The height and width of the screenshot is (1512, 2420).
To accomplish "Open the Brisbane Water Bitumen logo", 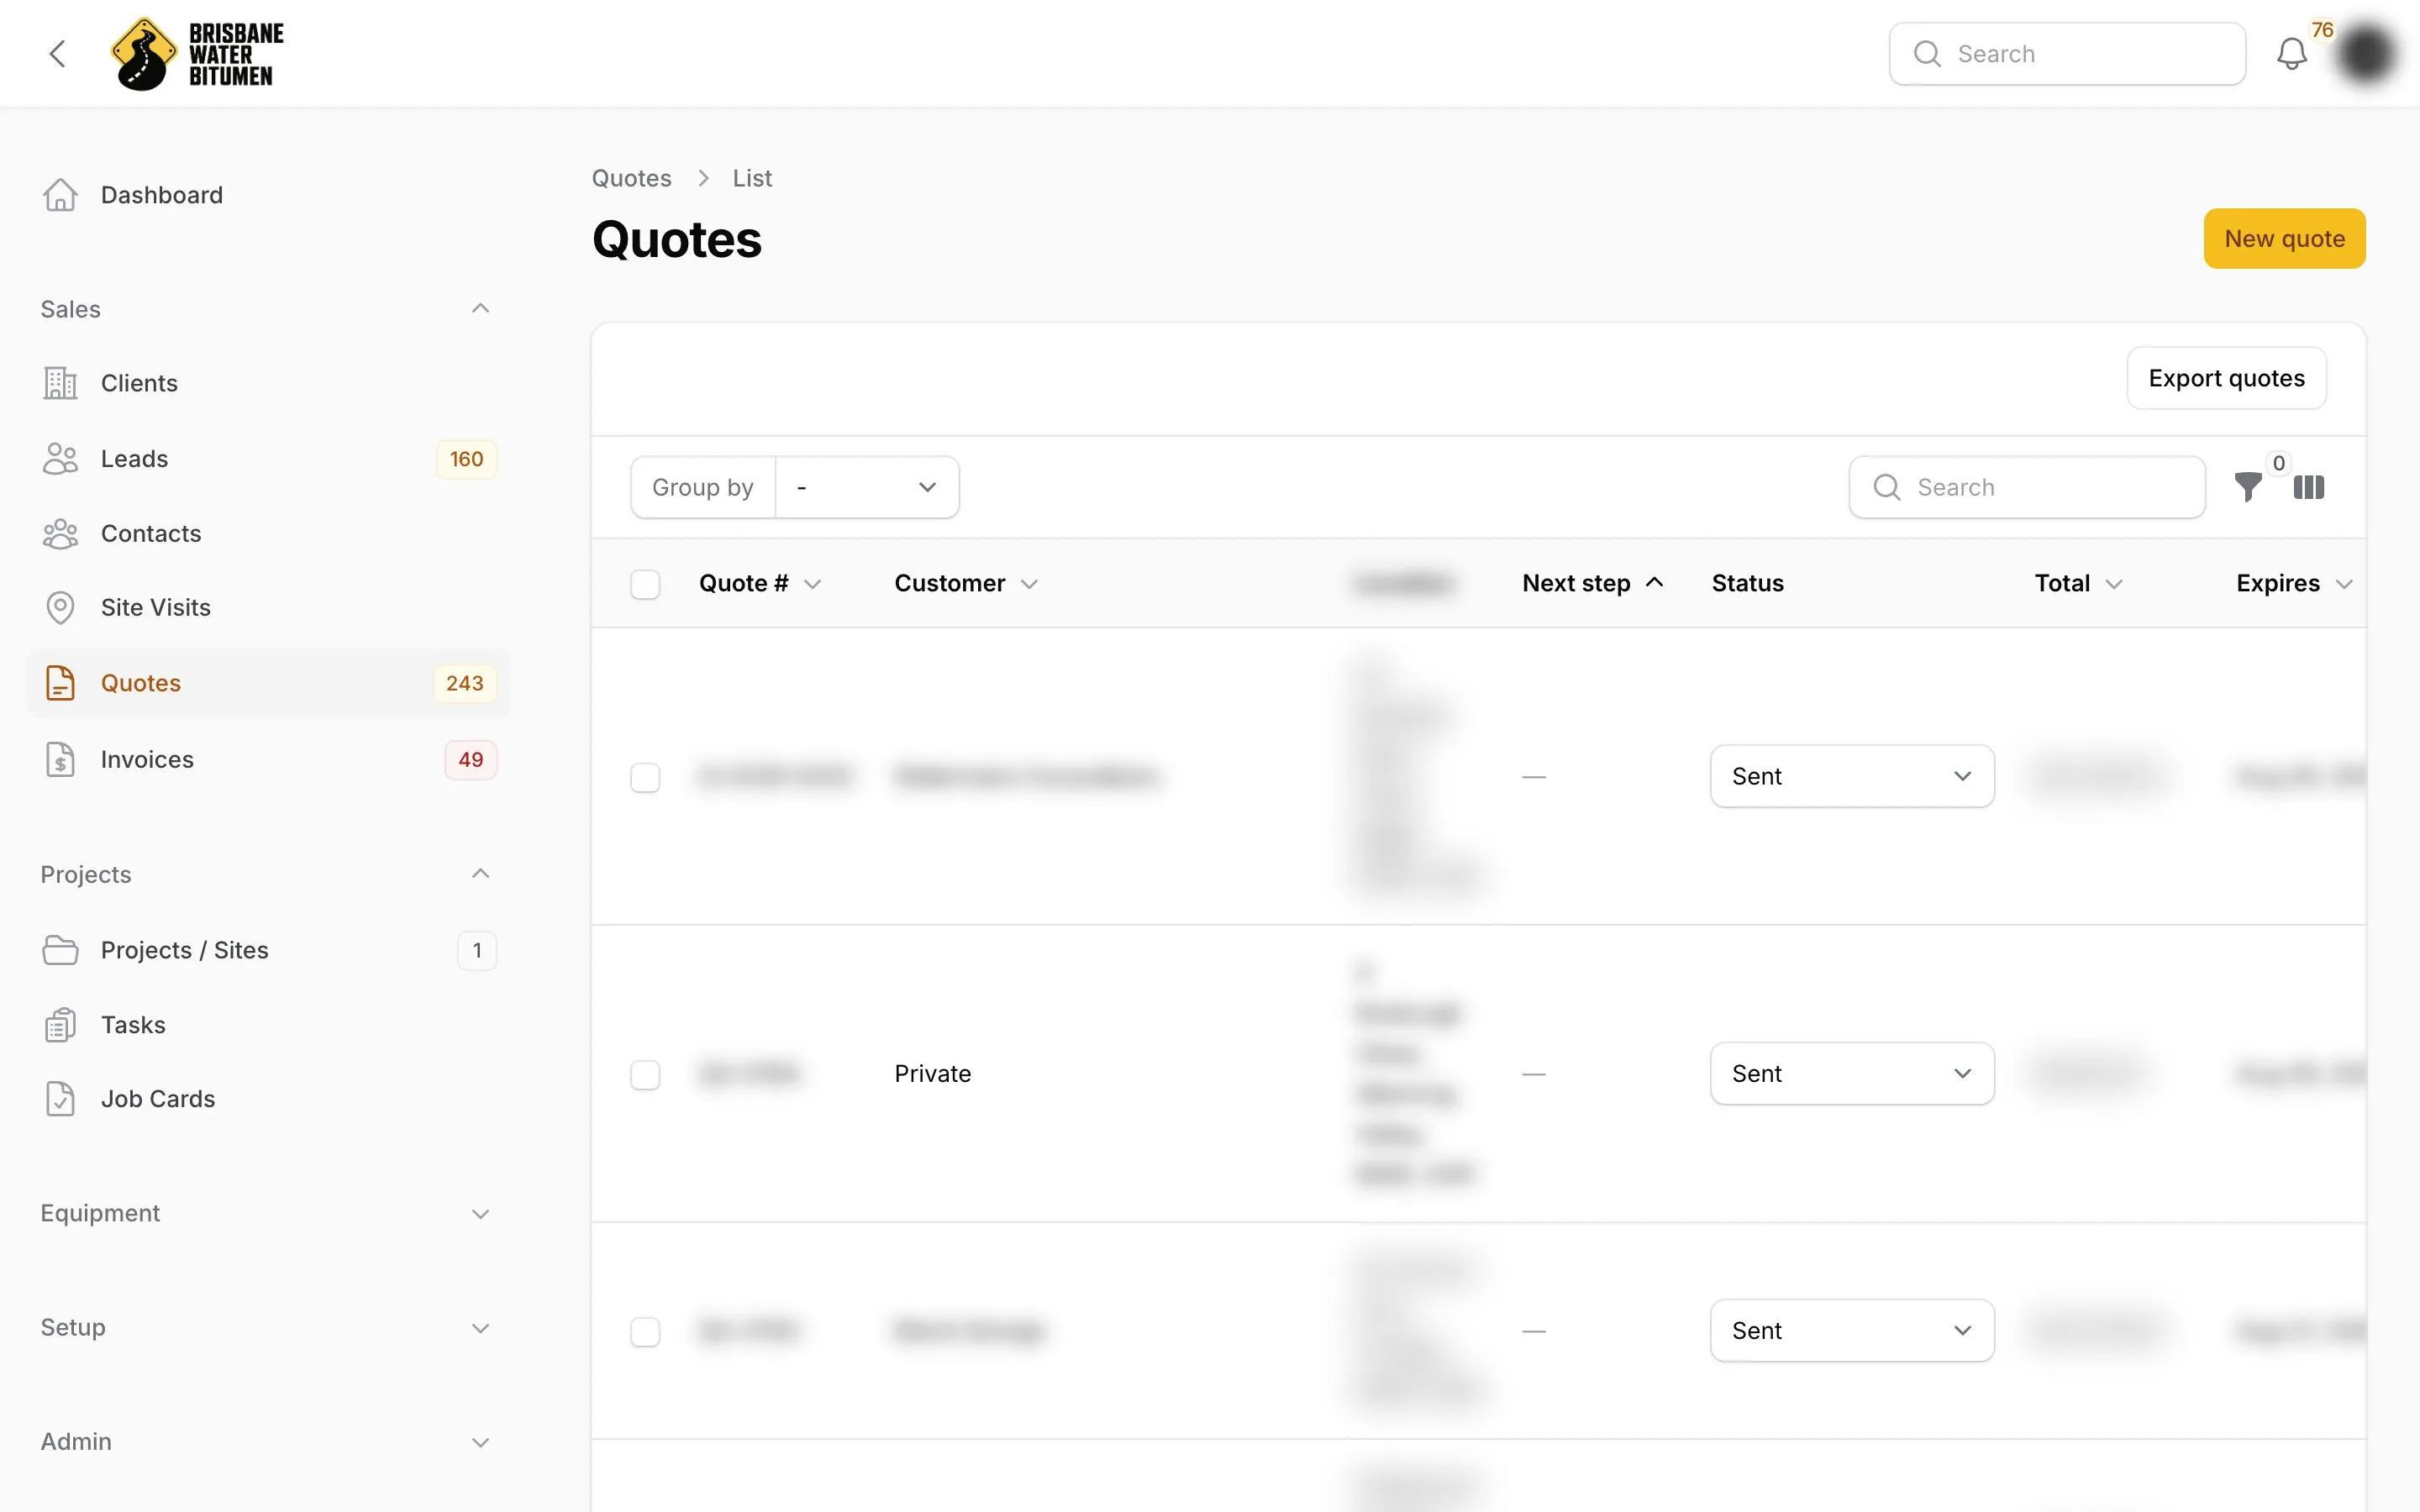I will click(x=197, y=54).
